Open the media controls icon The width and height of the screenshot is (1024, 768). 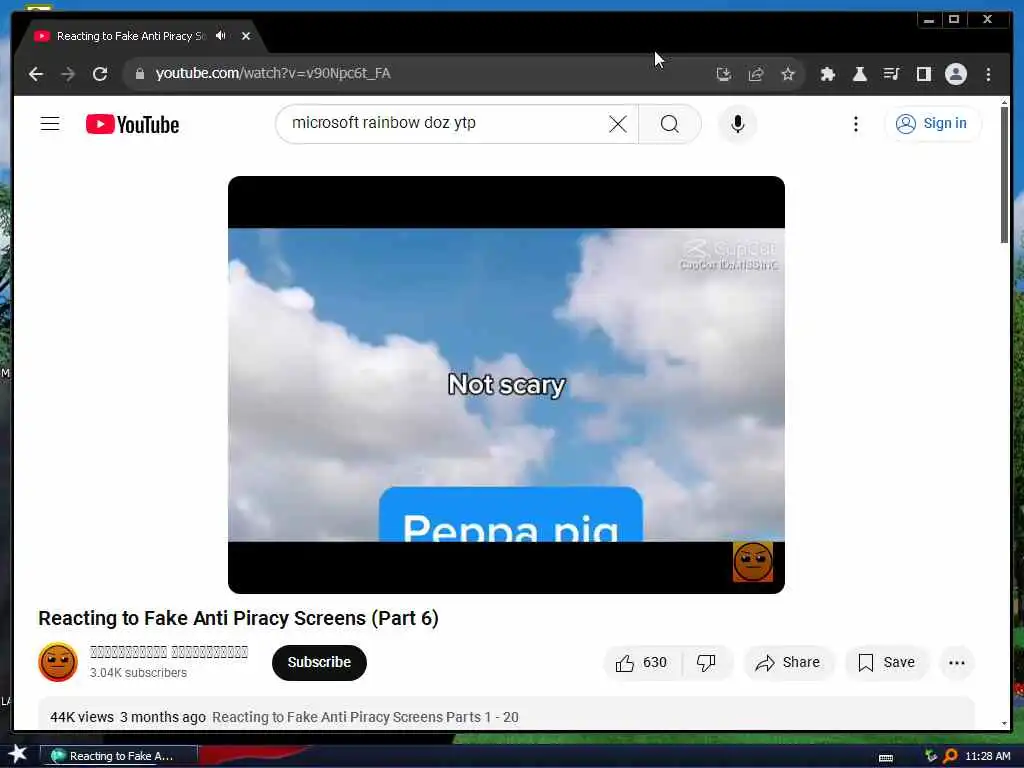point(891,74)
